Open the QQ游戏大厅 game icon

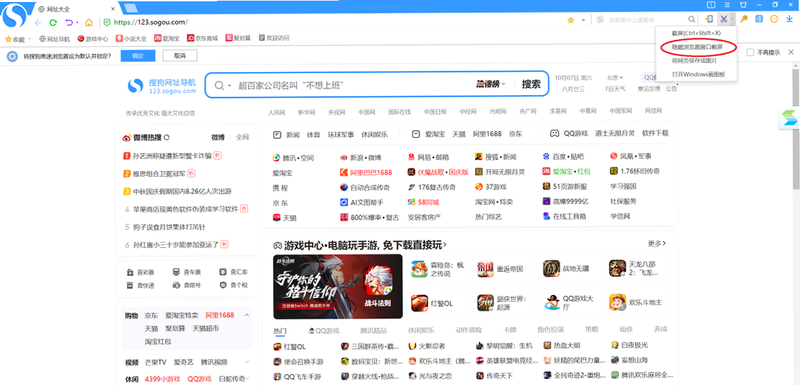coord(551,302)
